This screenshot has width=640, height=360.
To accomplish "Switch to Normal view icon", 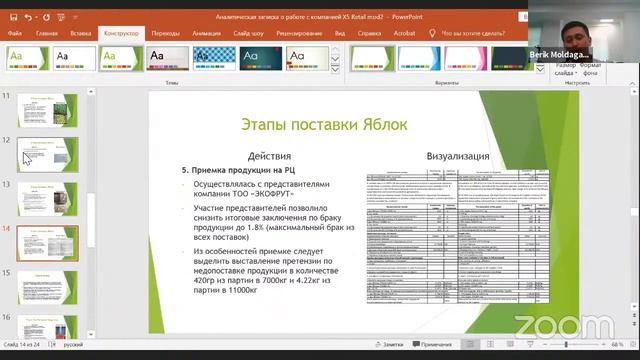I will click(470, 344).
